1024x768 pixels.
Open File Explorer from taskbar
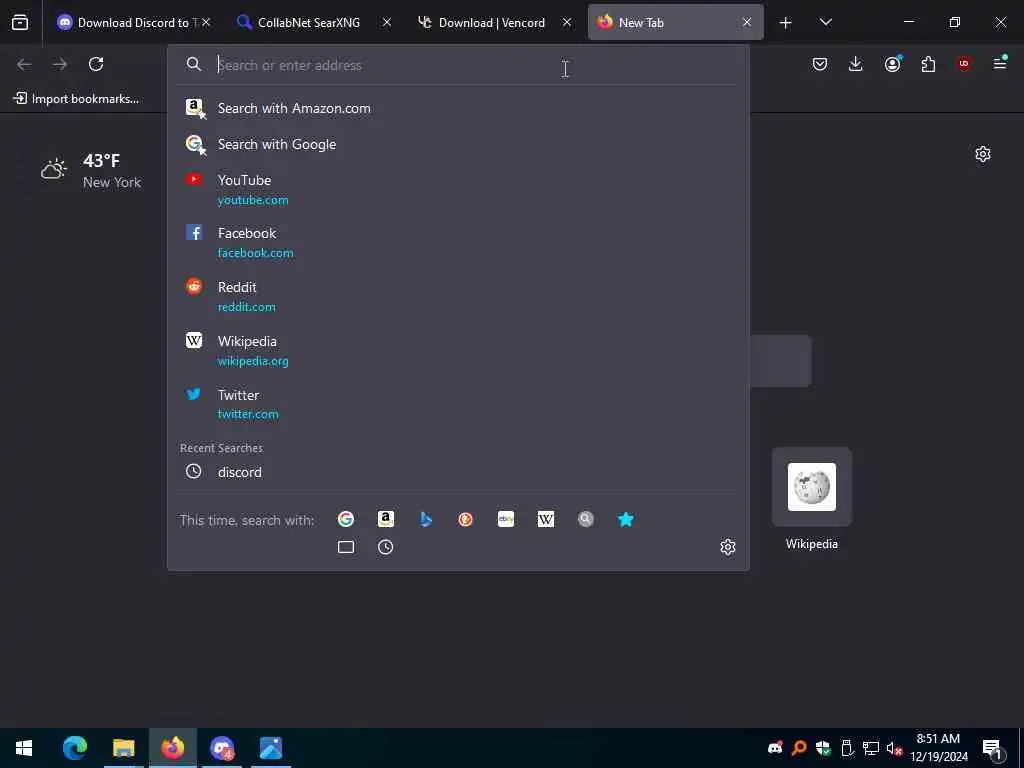click(x=123, y=748)
